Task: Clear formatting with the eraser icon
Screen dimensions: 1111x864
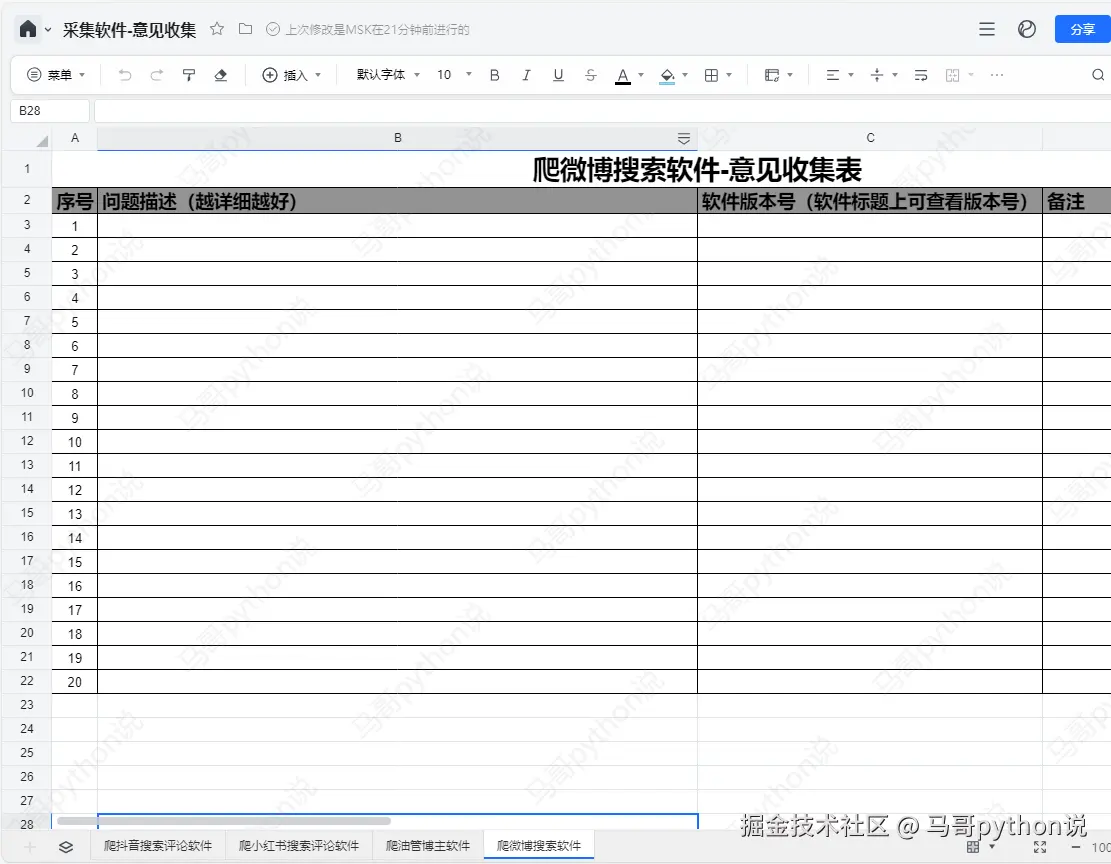Action: click(x=221, y=74)
